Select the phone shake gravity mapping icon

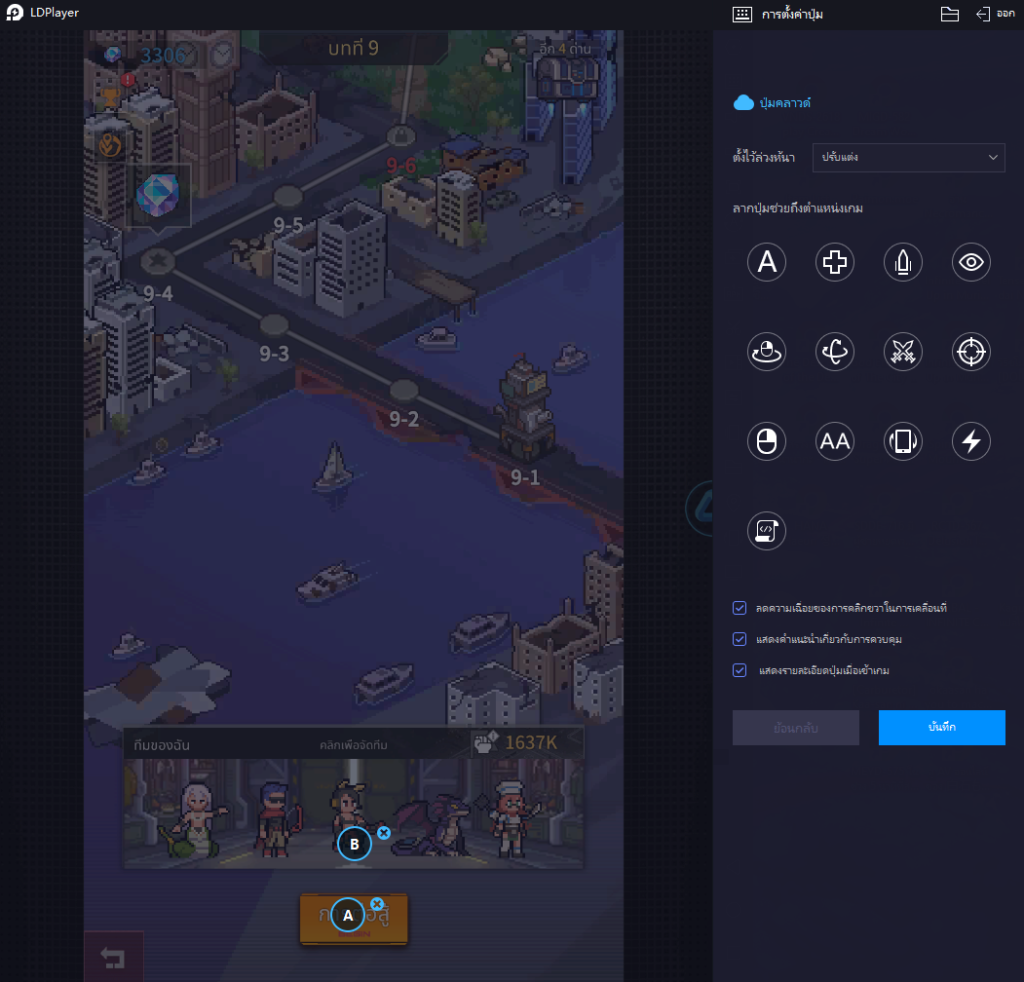[x=903, y=441]
